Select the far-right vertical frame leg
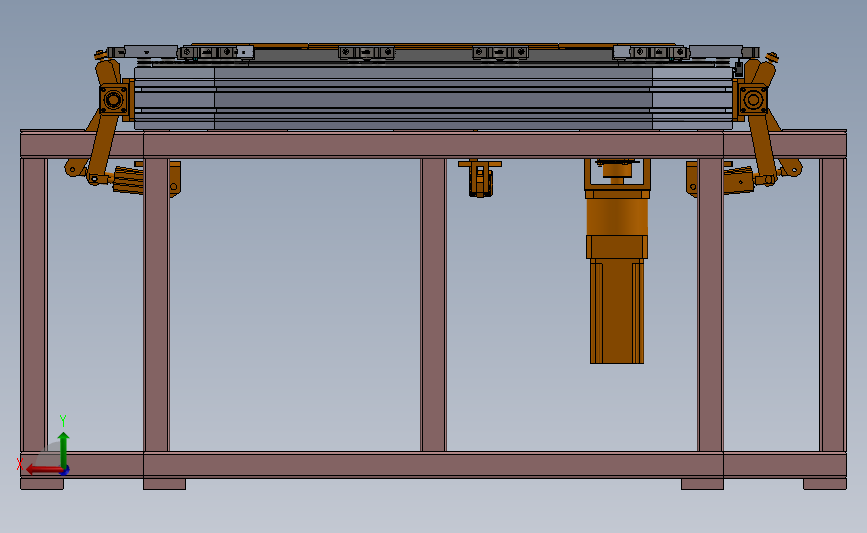 click(833, 305)
